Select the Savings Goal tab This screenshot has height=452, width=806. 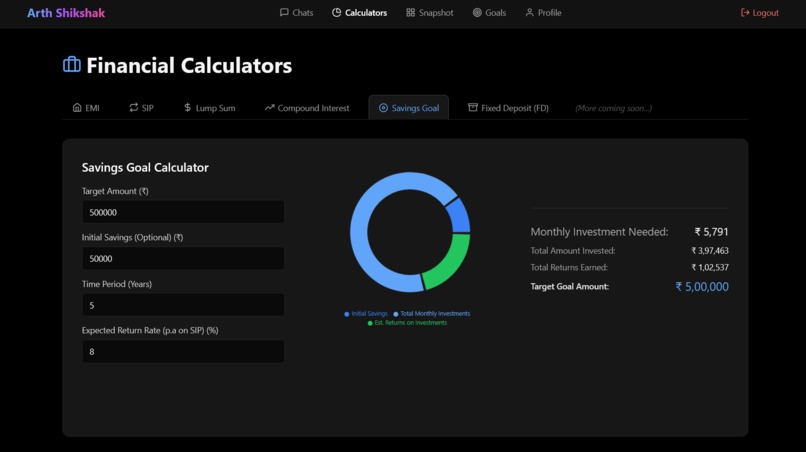coord(409,107)
